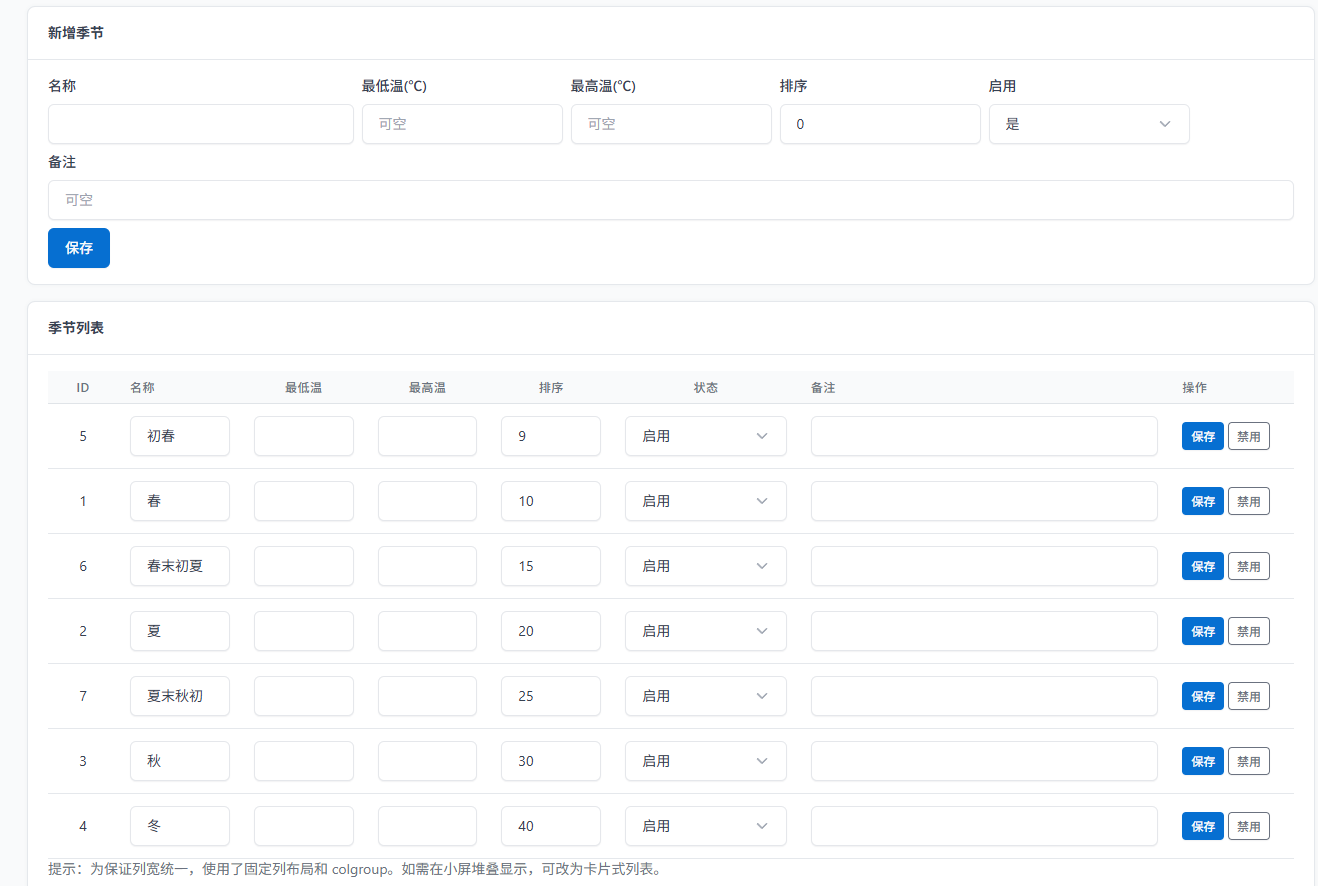Click the 名称 input field in the form
Screen dimensions: 1318x886
200,124
